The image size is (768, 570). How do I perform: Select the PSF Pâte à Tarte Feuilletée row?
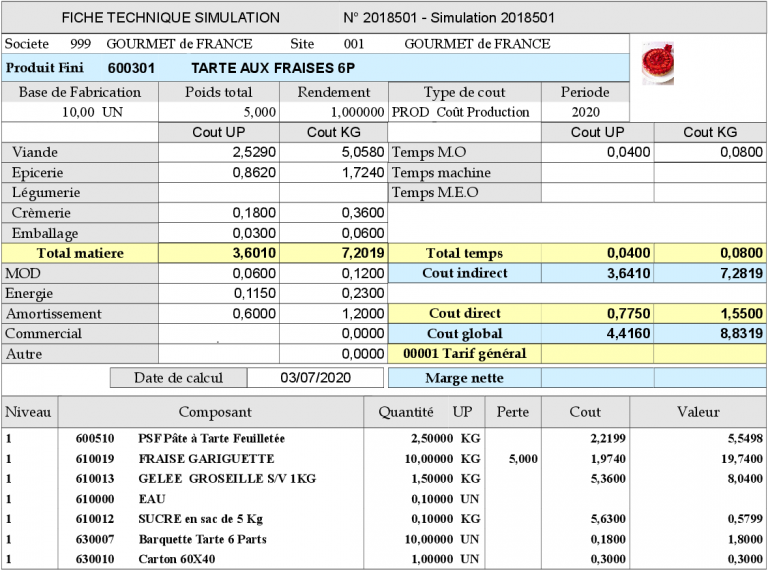(x=211, y=438)
